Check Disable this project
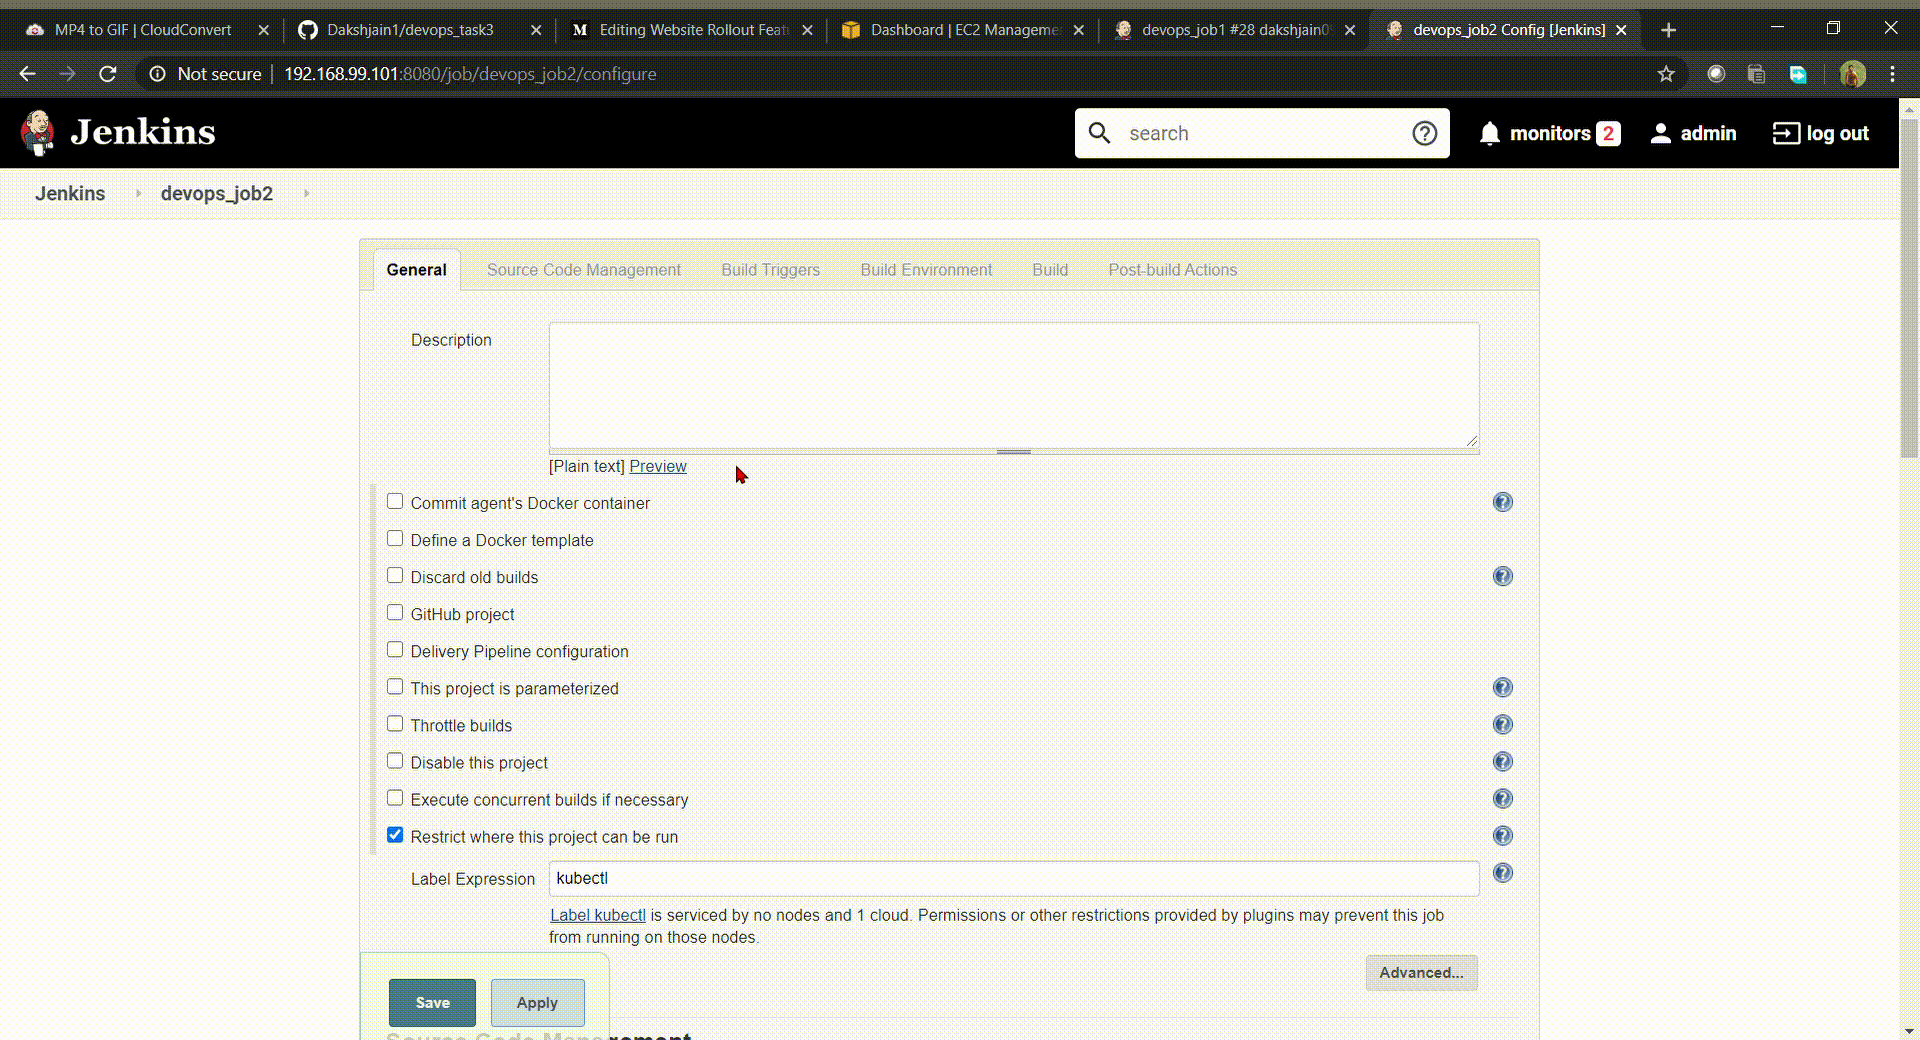The image size is (1920, 1040). pyautogui.click(x=395, y=761)
